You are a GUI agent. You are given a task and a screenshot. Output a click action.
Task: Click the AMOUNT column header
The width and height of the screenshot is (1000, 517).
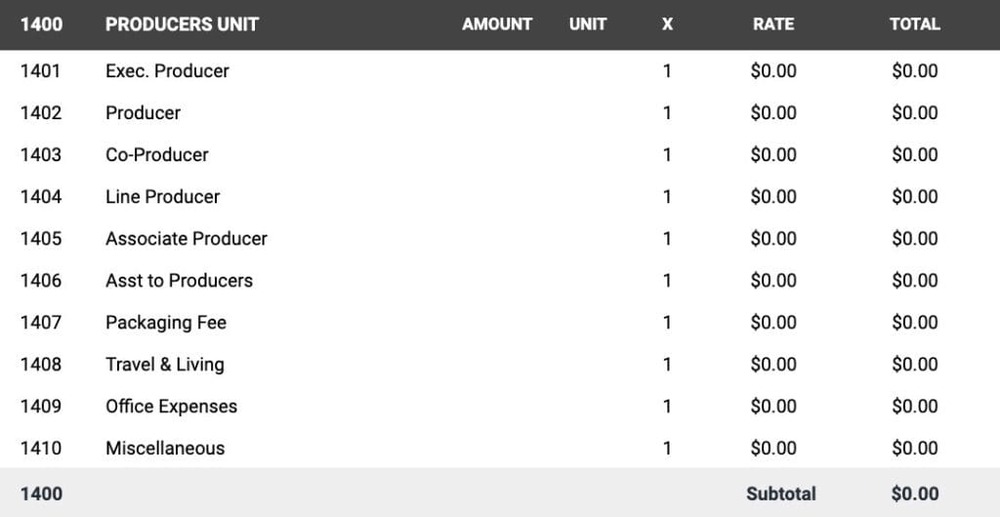[x=497, y=24]
